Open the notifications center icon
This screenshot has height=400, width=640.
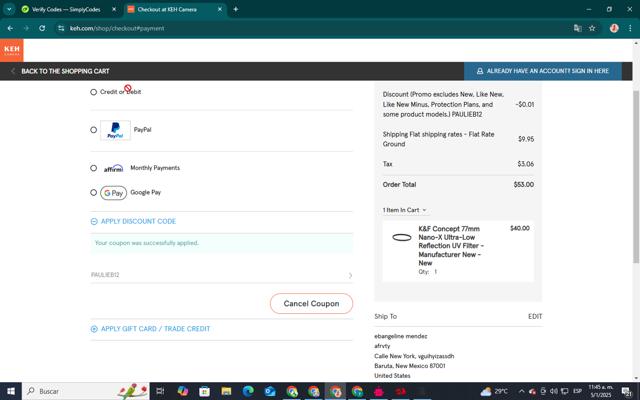coord(627,391)
